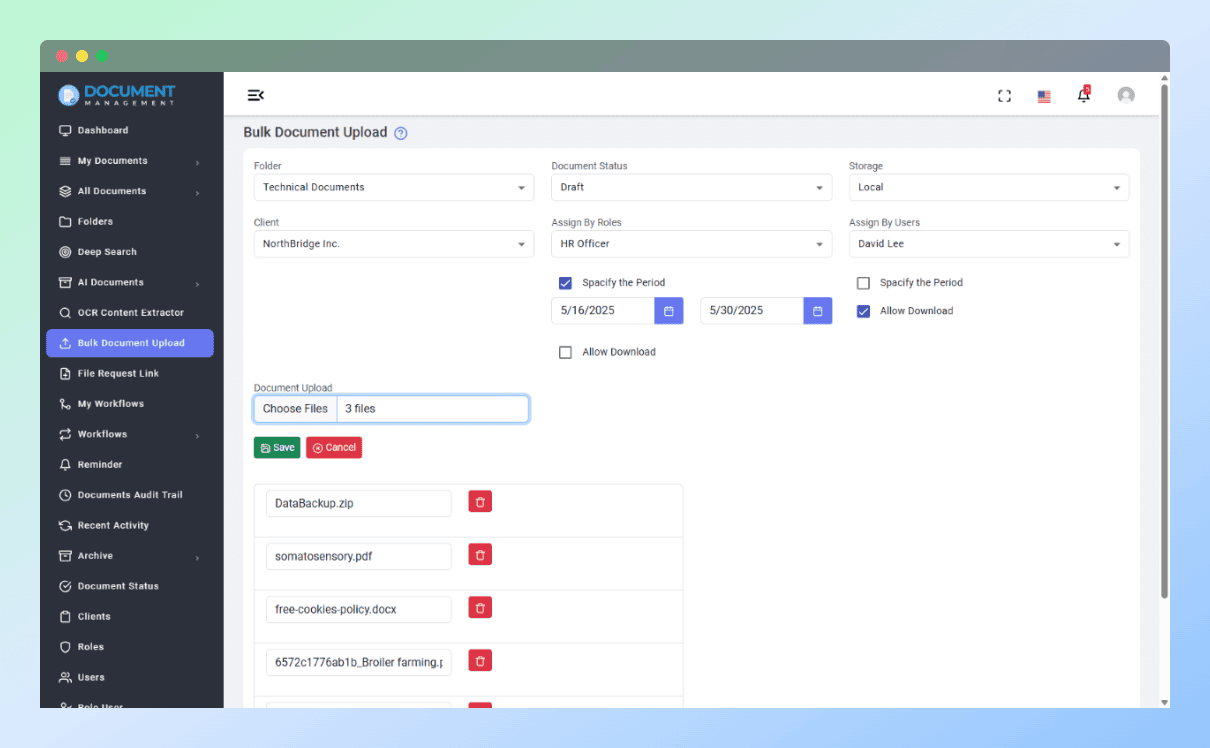1210x748 pixels.
Task: Open the Document Status dropdown
Action: [x=690, y=187]
